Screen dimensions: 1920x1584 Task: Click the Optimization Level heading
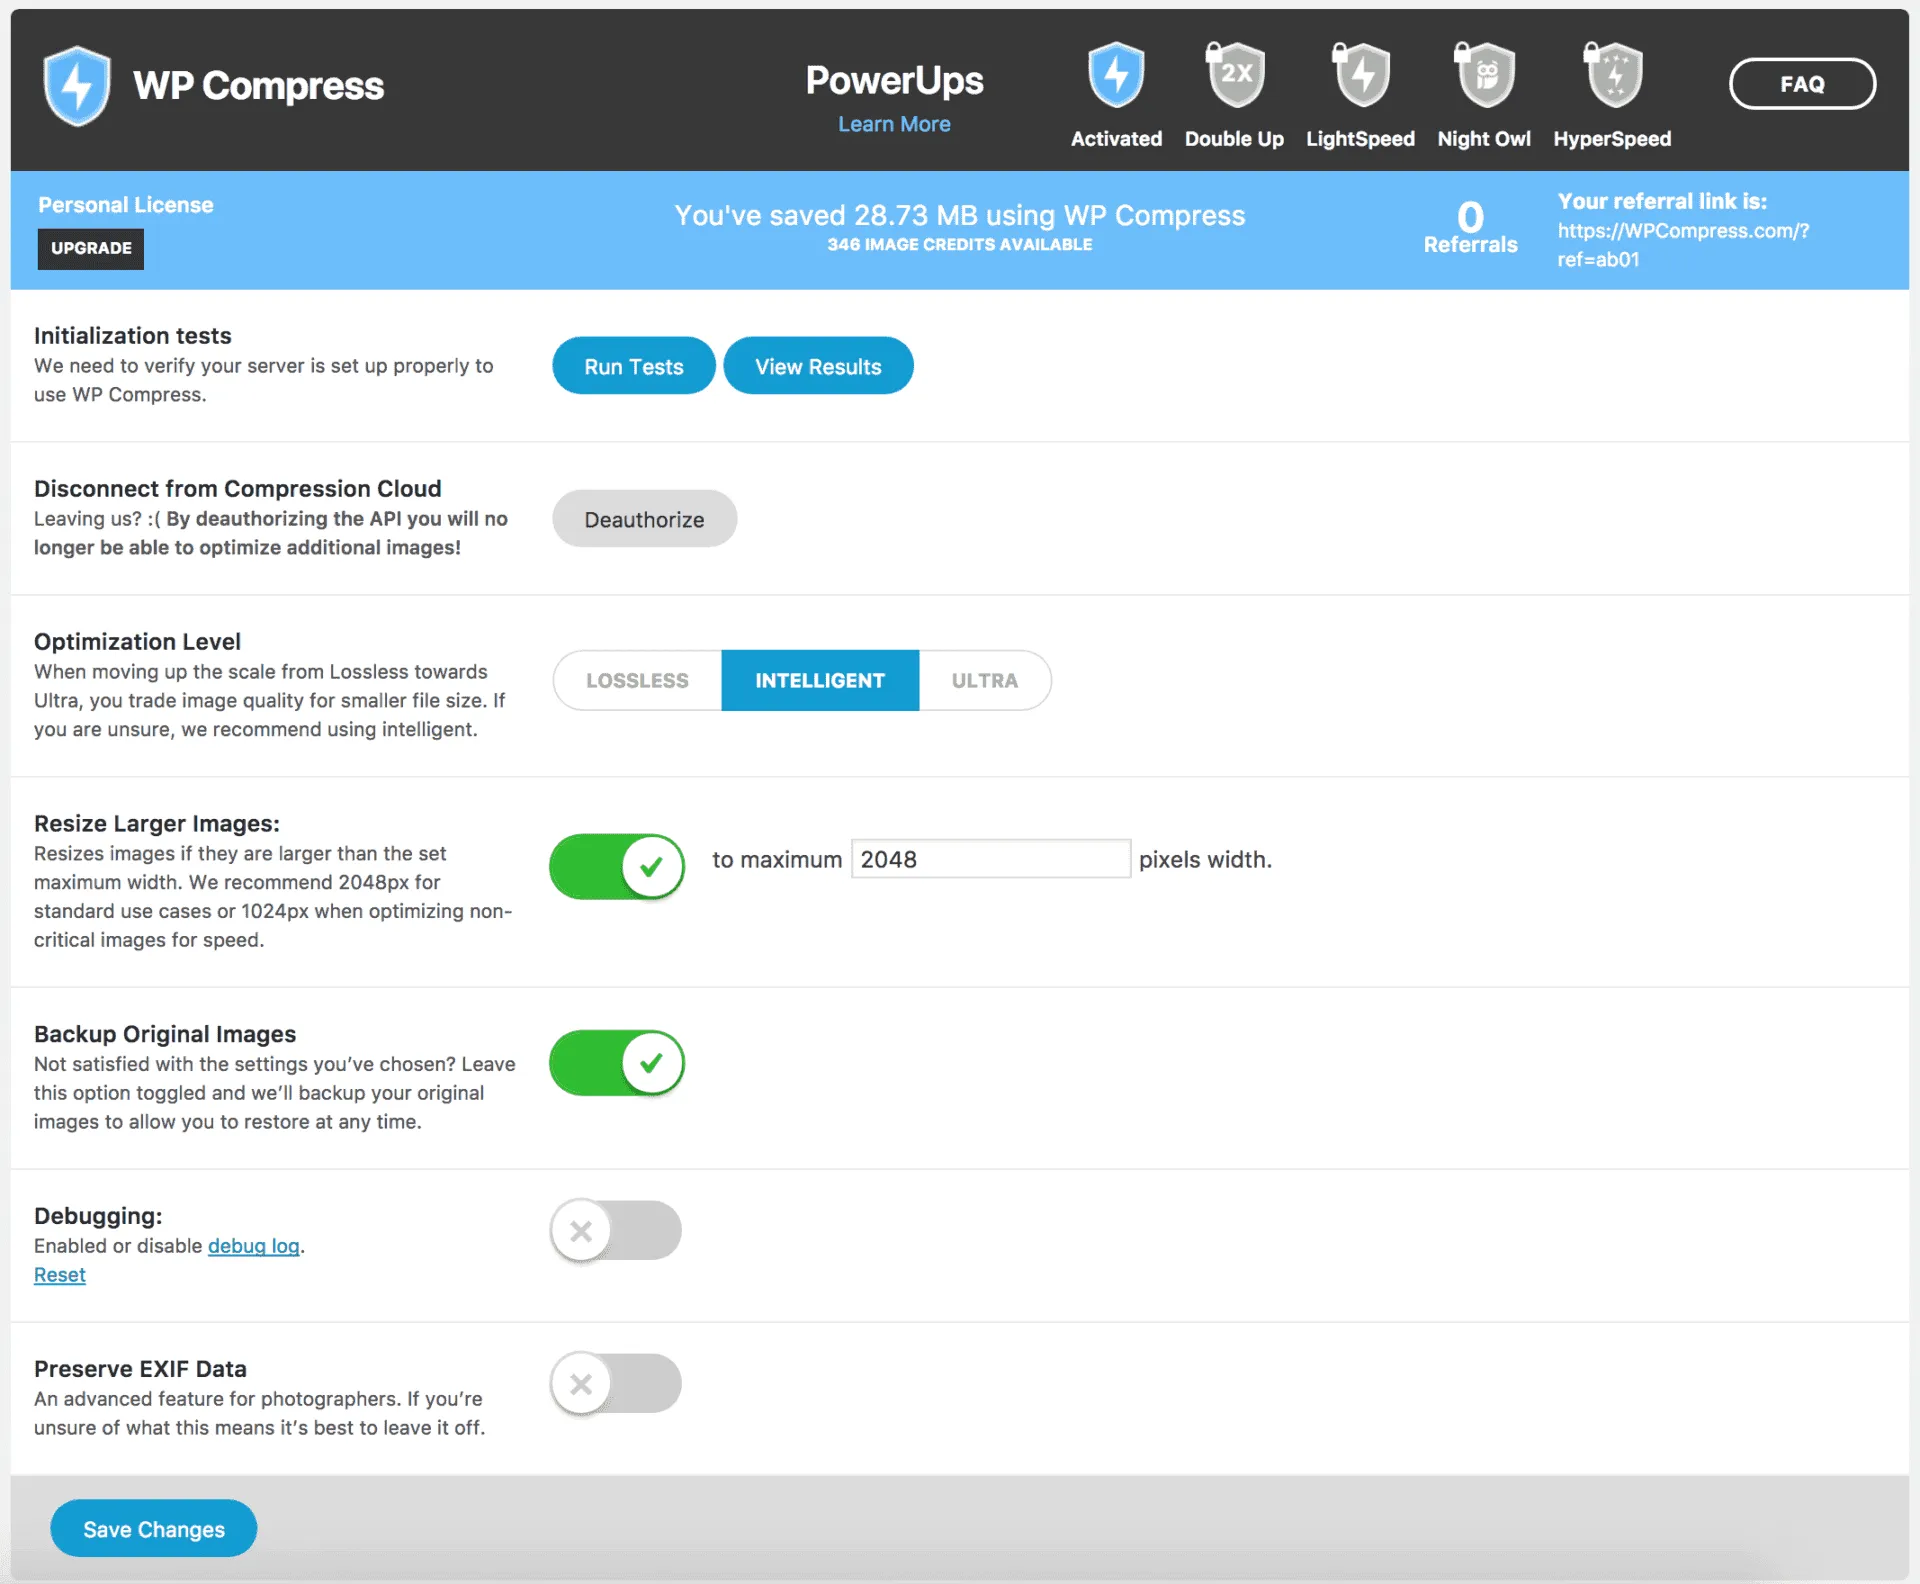coord(137,642)
